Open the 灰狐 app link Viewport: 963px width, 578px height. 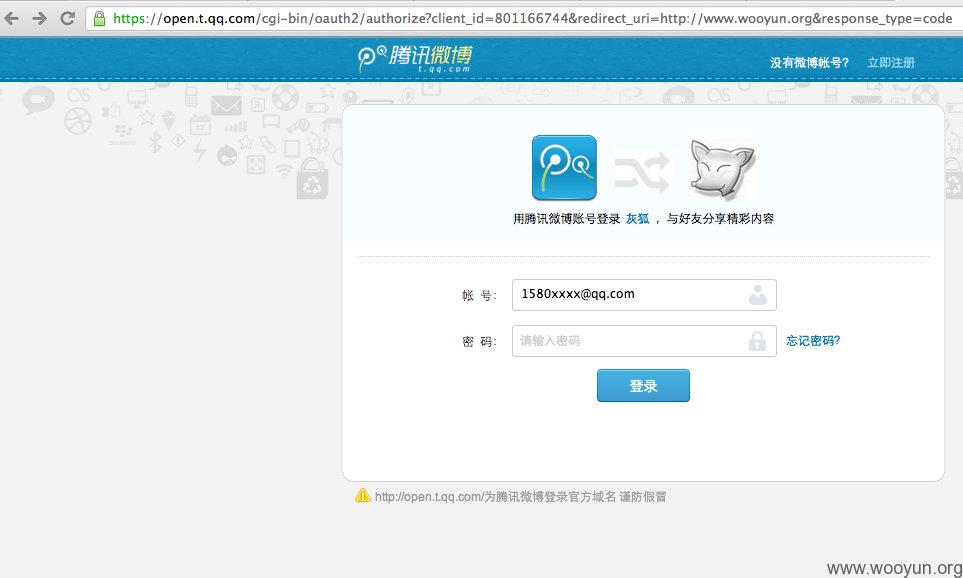[637, 219]
